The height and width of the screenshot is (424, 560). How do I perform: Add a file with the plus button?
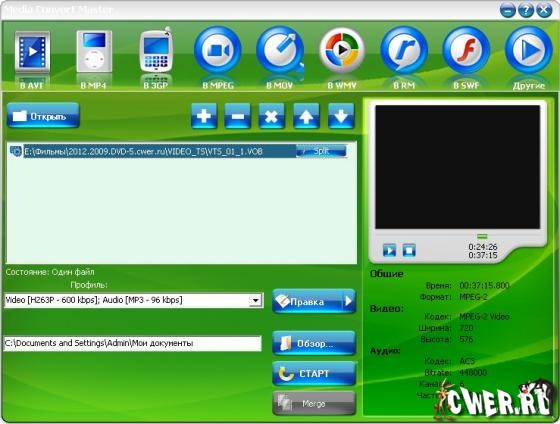click(x=204, y=116)
